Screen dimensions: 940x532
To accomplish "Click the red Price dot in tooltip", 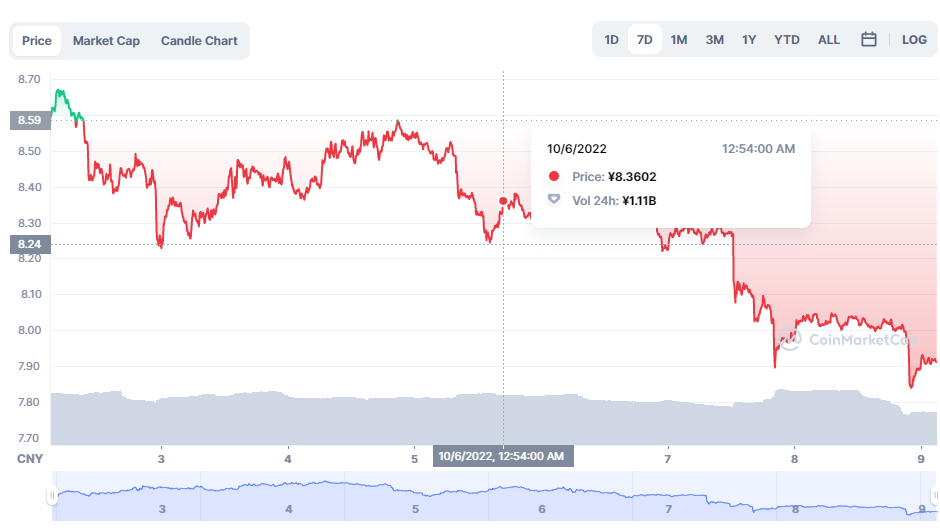I will click(554, 177).
